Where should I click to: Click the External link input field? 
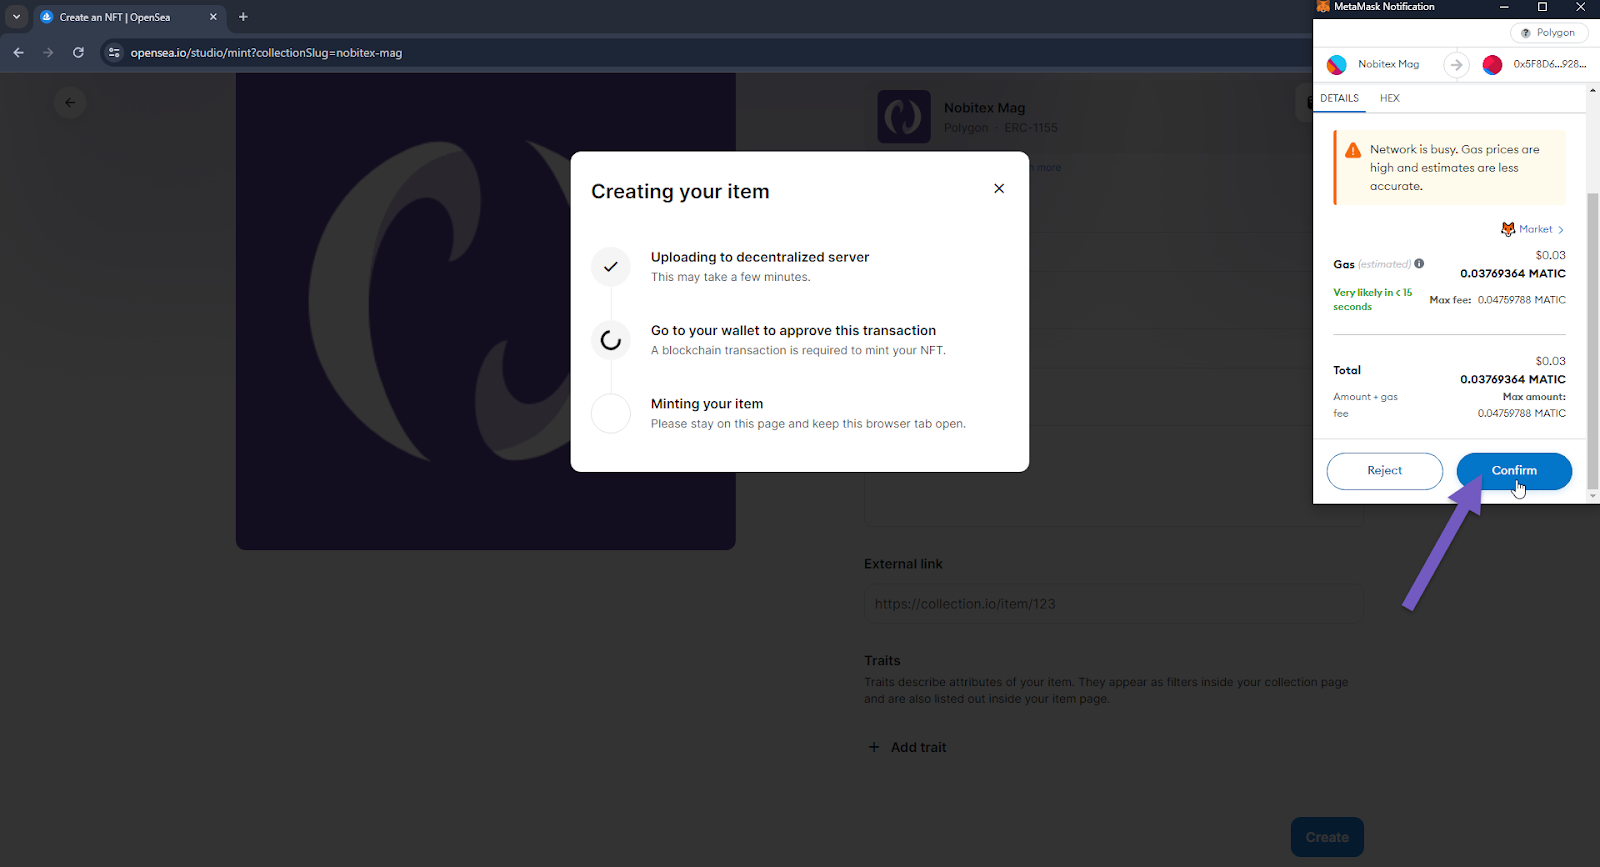[x=1112, y=604]
